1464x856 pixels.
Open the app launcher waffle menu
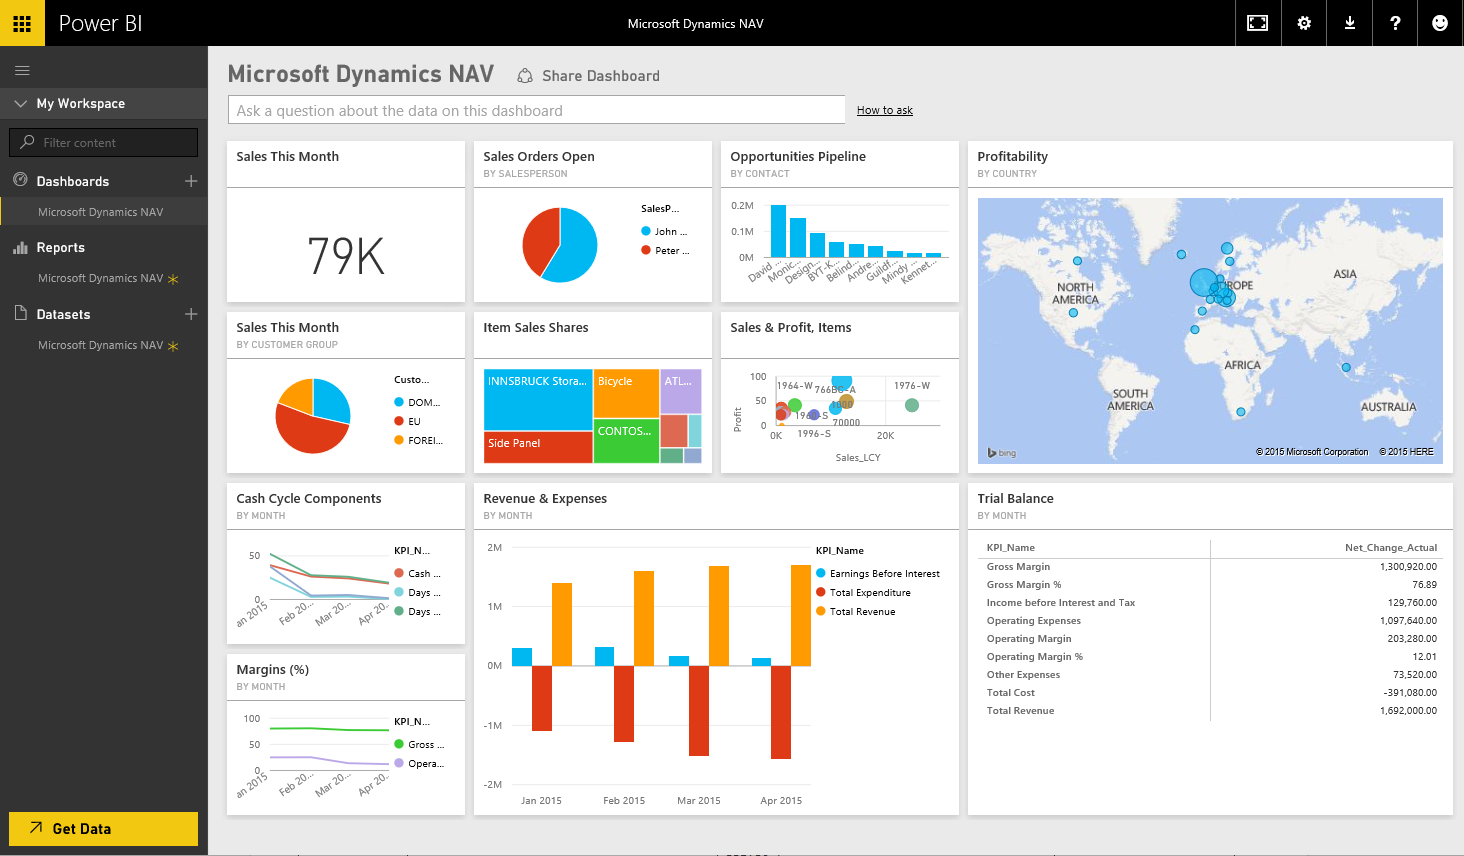(22, 22)
